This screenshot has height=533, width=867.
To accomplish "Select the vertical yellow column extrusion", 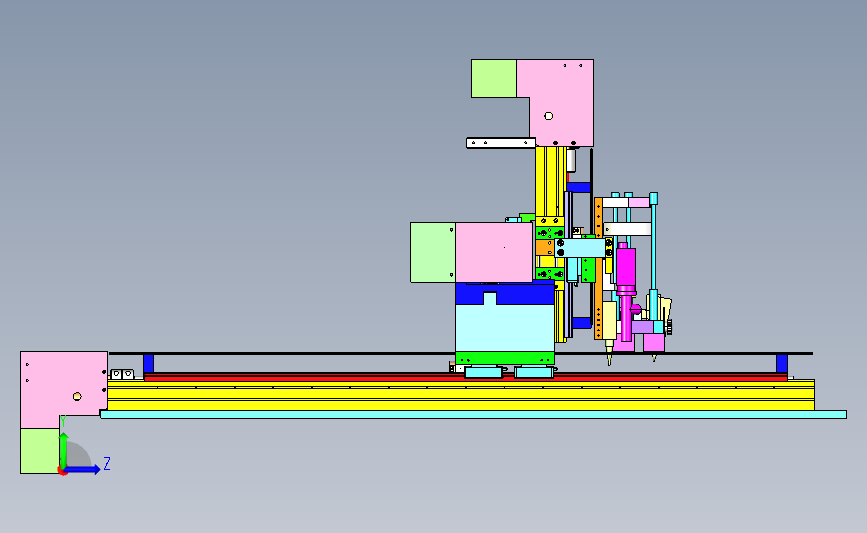I will [x=550, y=181].
